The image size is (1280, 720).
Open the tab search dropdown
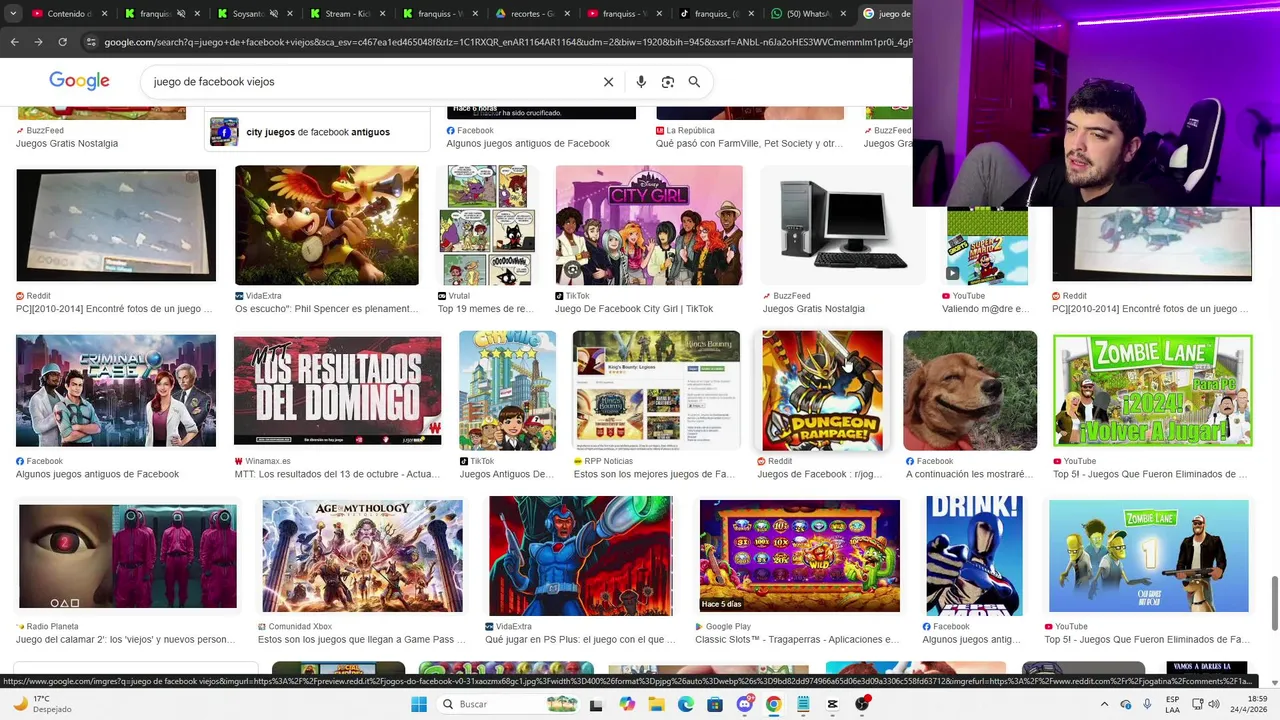coord(11,14)
